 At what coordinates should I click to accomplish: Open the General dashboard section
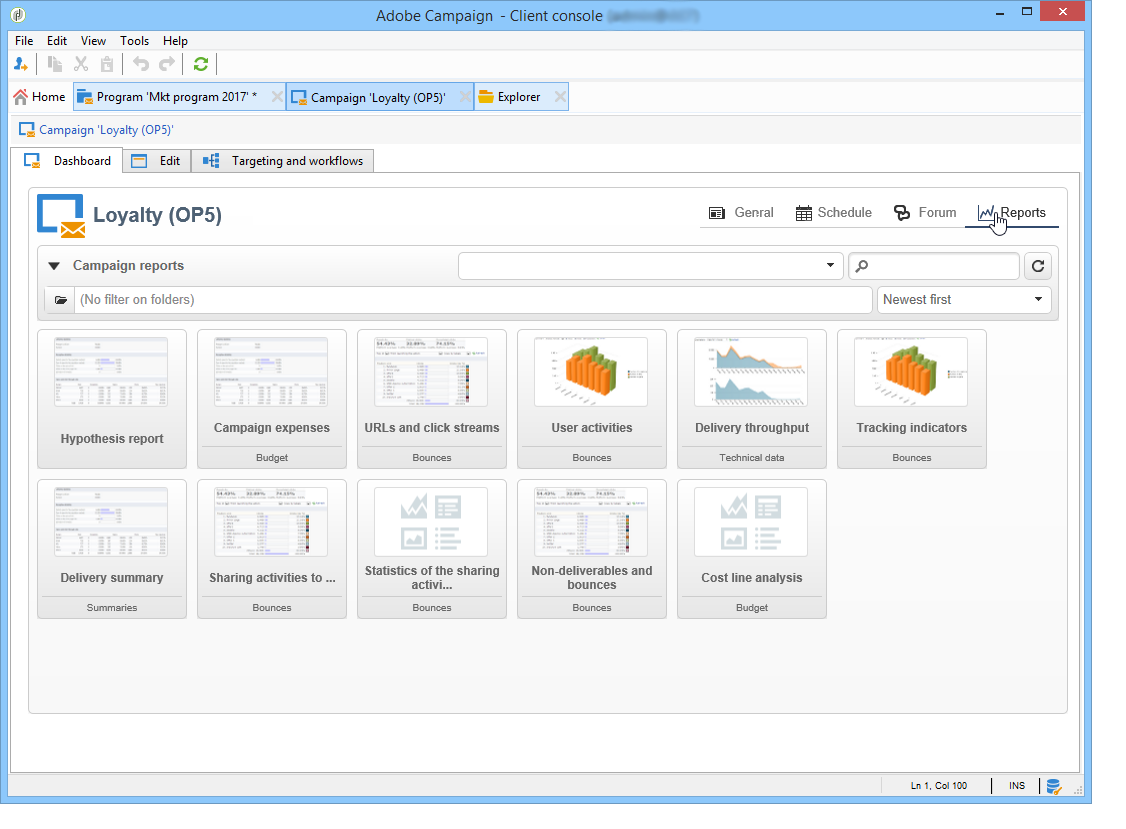click(740, 213)
